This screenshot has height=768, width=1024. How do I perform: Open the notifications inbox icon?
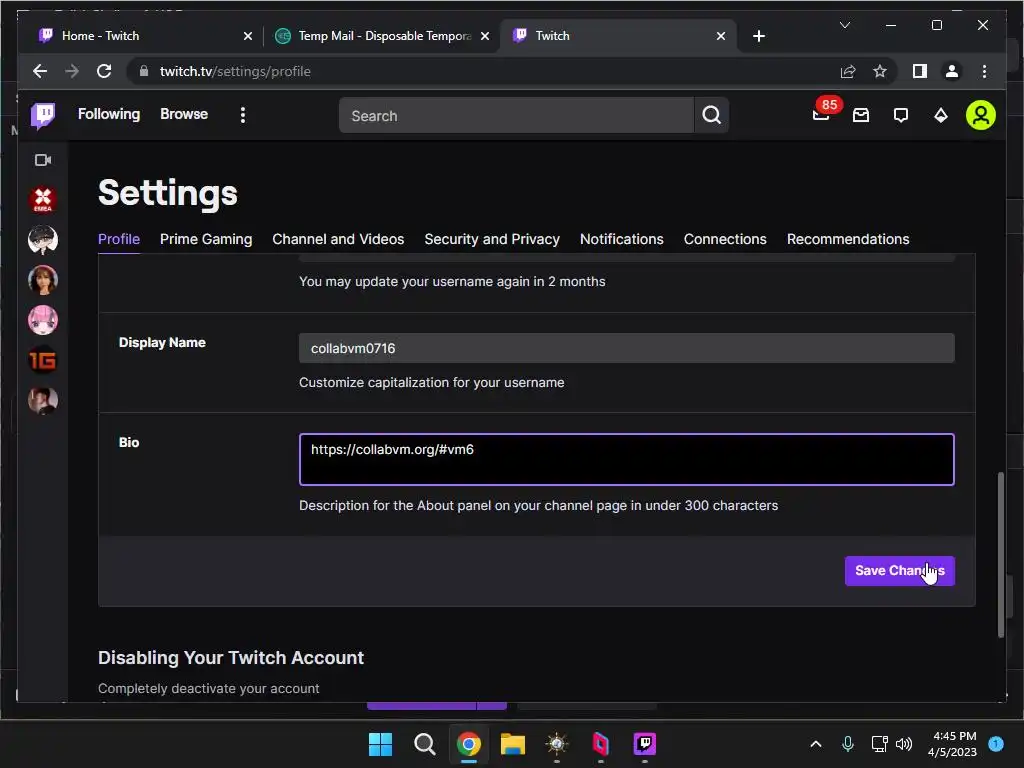(x=861, y=115)
